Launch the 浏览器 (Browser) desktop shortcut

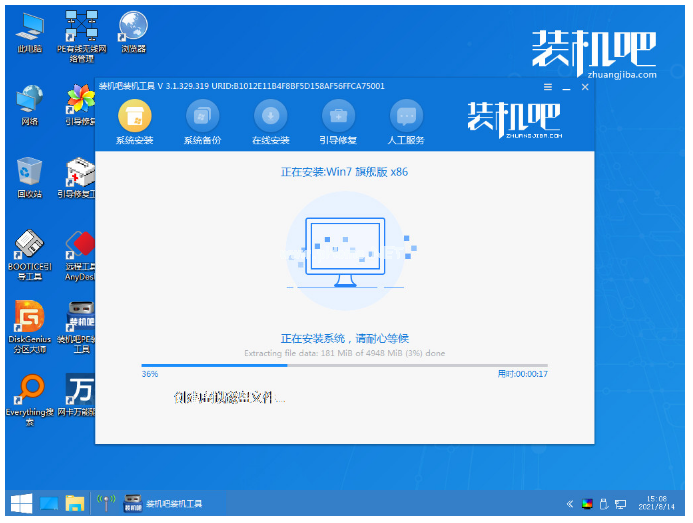[132, 24]
